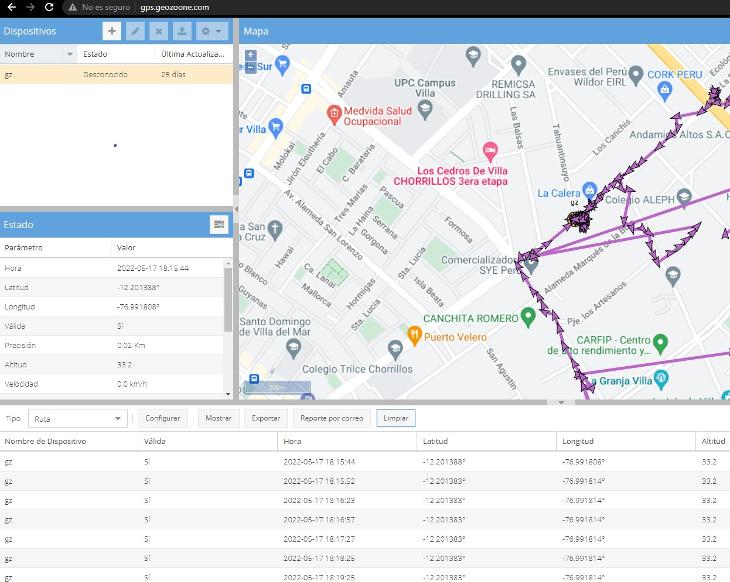Click the Comercializadora SYE map pin

pos(531,264)
